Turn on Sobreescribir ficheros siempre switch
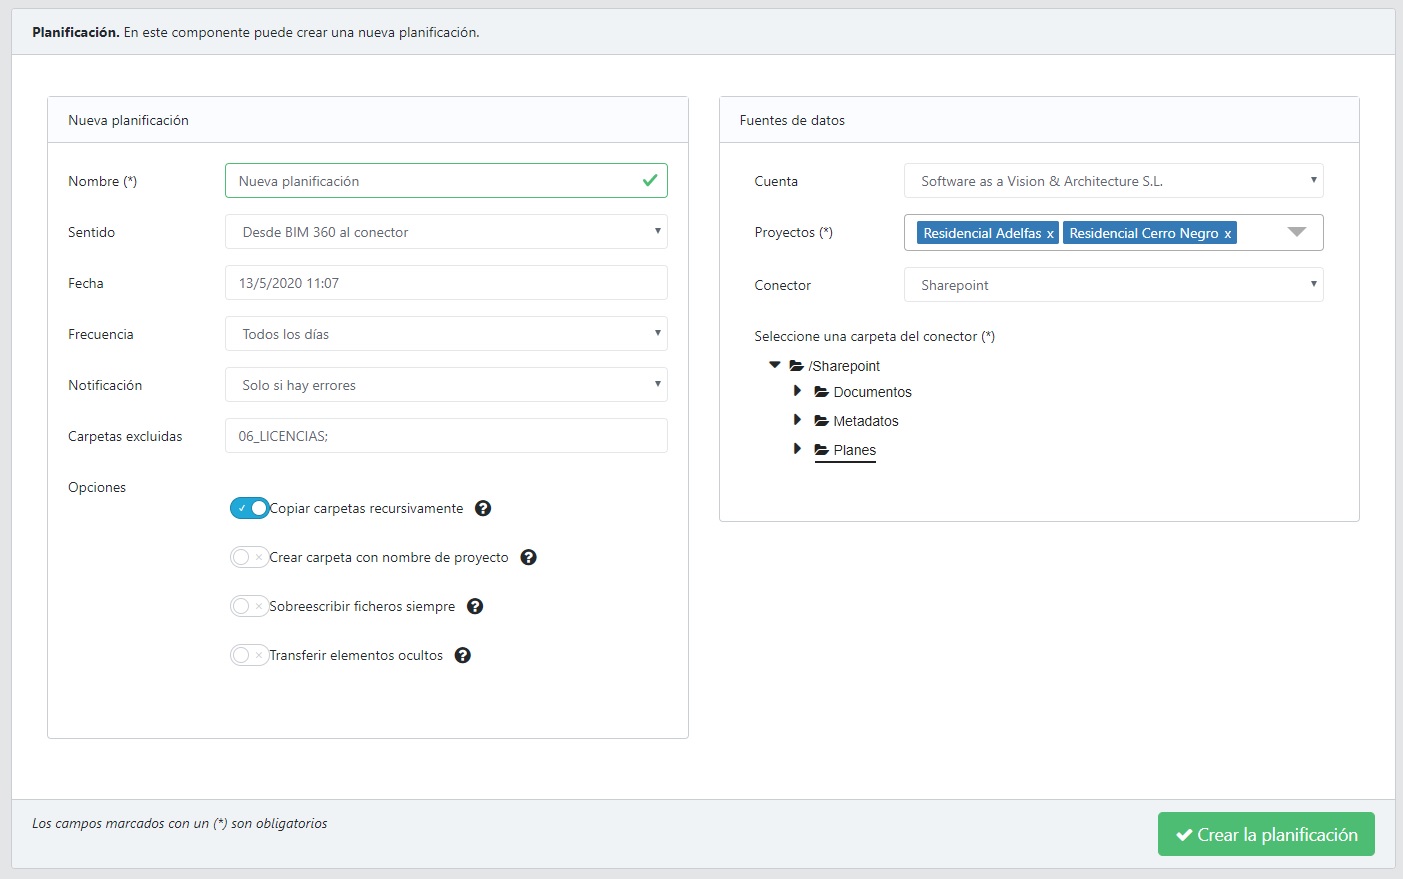The height and width of the screenshot is (879, 1403). 248,606
